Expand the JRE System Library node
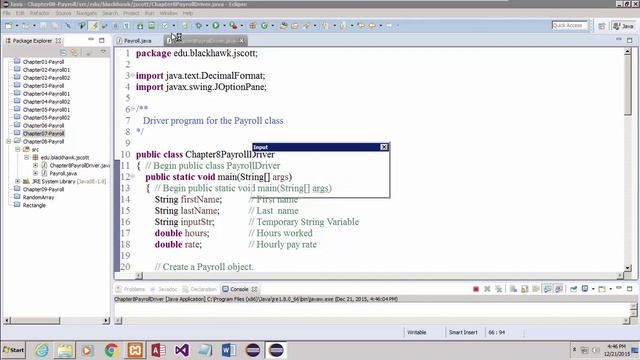 (18, 181)
